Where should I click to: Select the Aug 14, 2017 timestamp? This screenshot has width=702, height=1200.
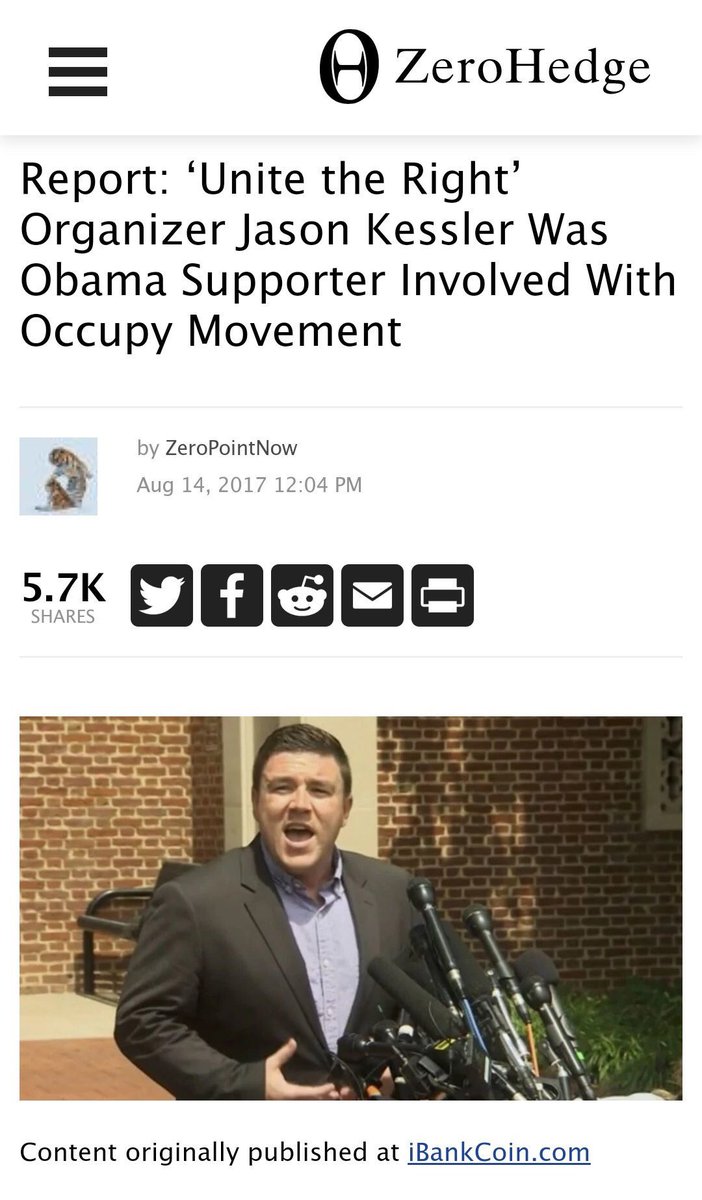[249, 485]
